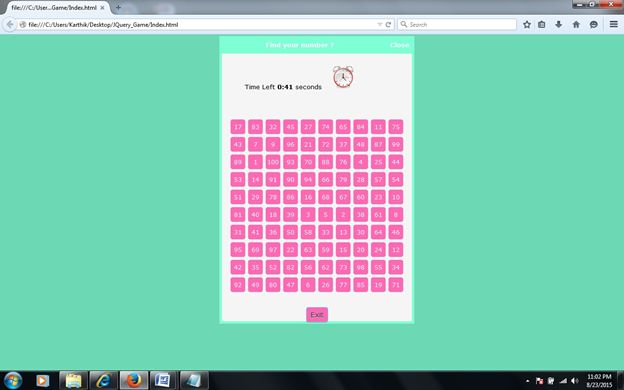This screenshot has height=390, width=624.
Task: Switch to Firefox in the taskbar
Action: point(134,380)
